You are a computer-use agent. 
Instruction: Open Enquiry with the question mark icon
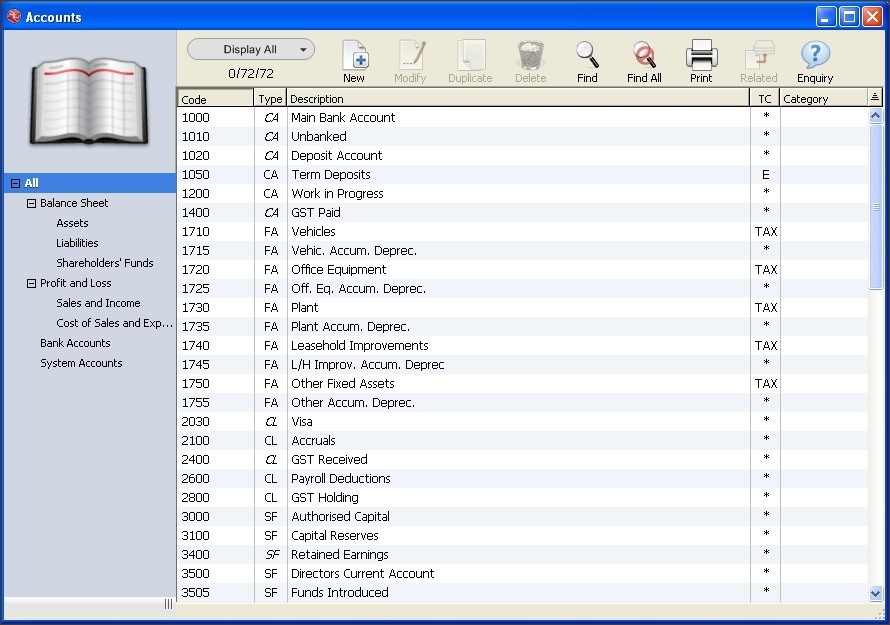pyautogui.click(x=815, y=55)
